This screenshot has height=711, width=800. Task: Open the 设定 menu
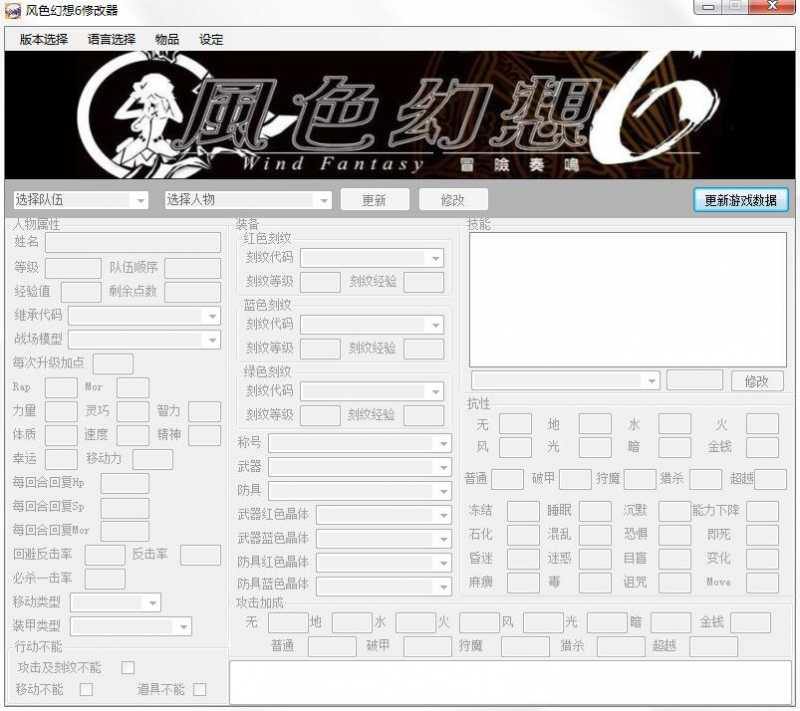(x=211, y=40)
